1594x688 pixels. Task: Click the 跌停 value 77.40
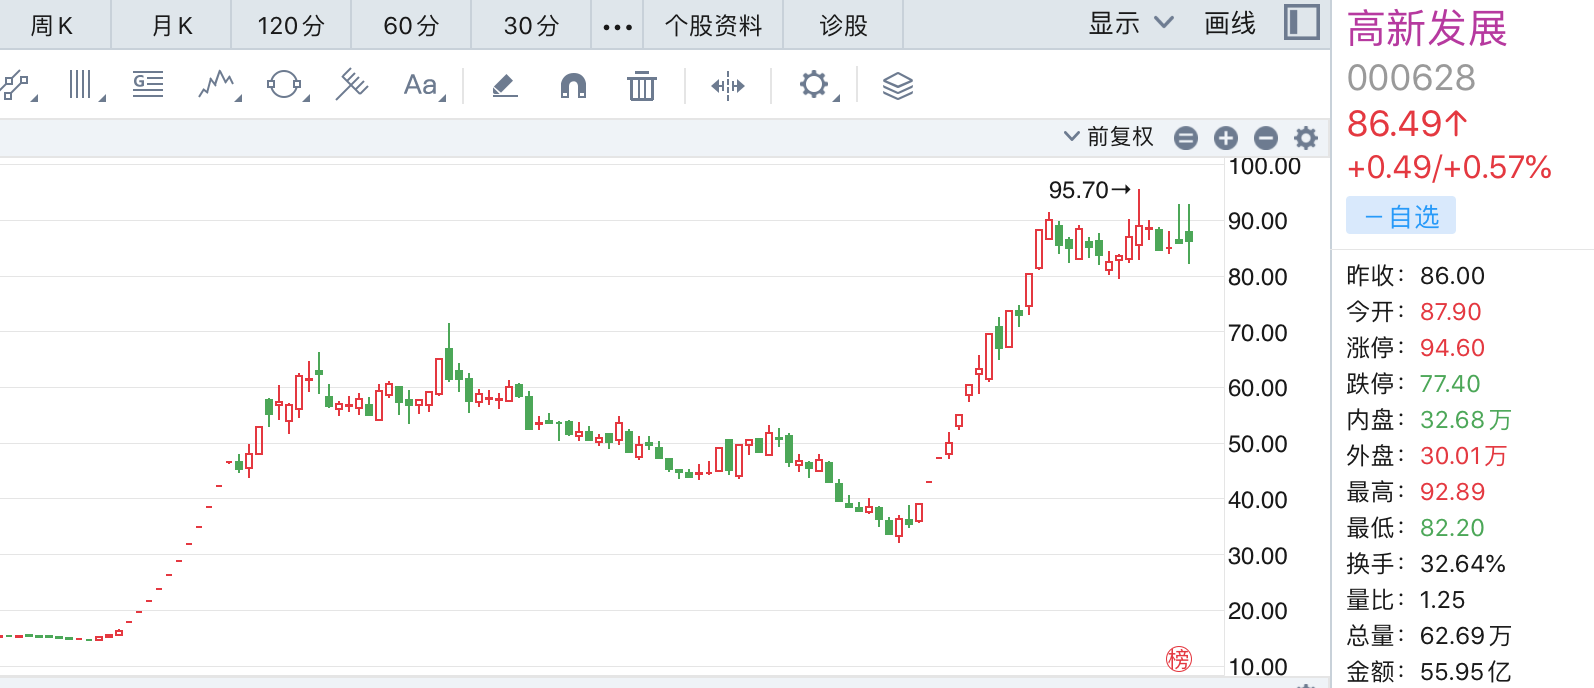pyautogui.click(x=1450, y=384)
